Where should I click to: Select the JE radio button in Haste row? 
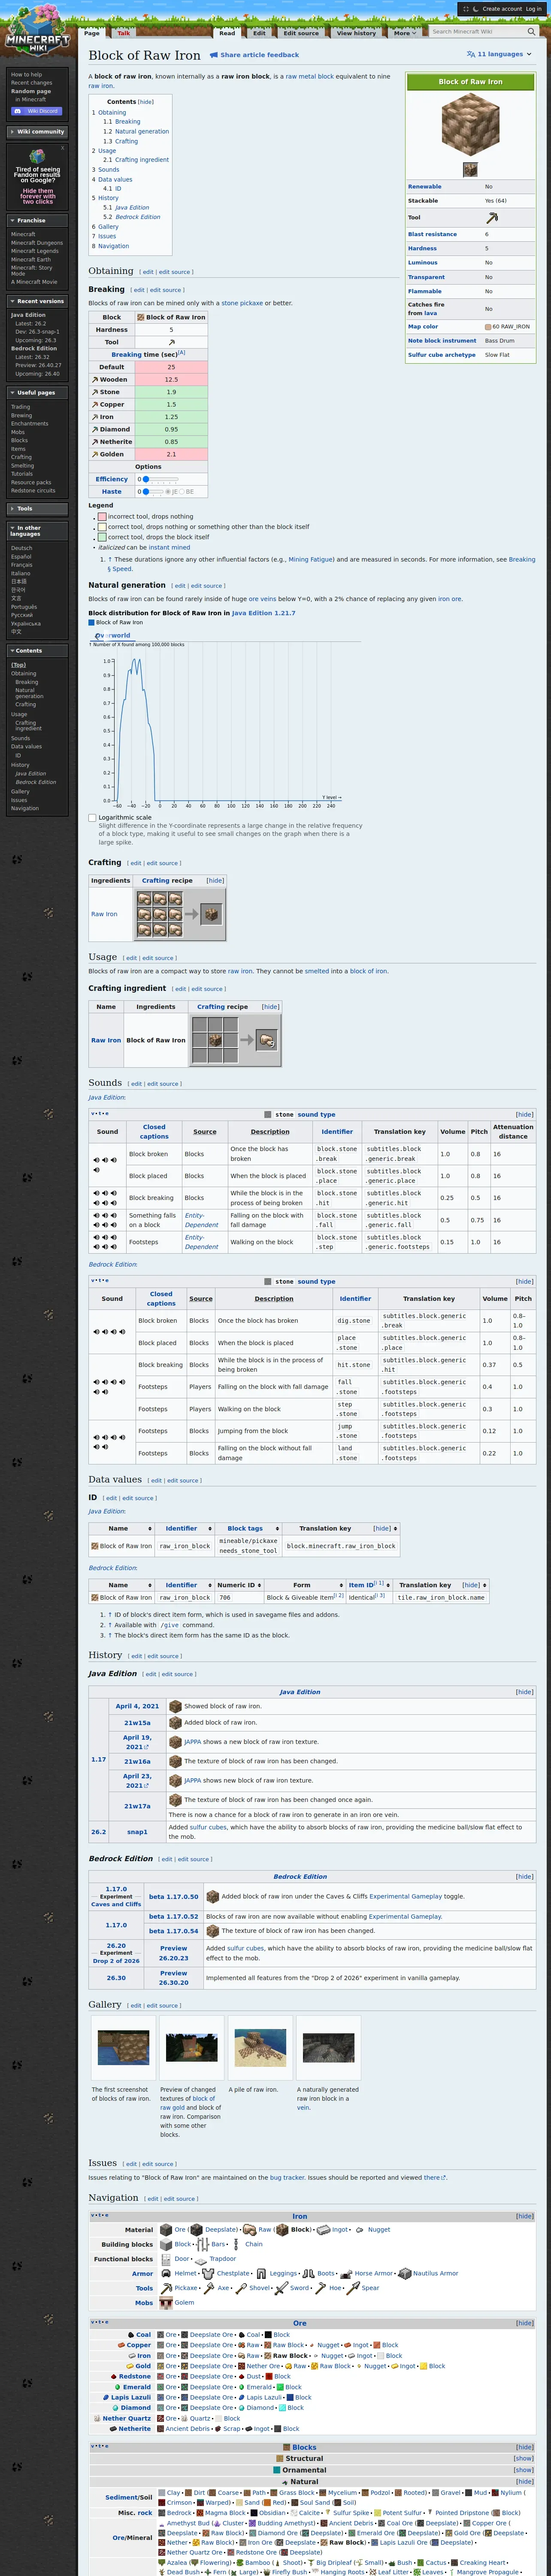pyautogui.click(x=168, y=492)
